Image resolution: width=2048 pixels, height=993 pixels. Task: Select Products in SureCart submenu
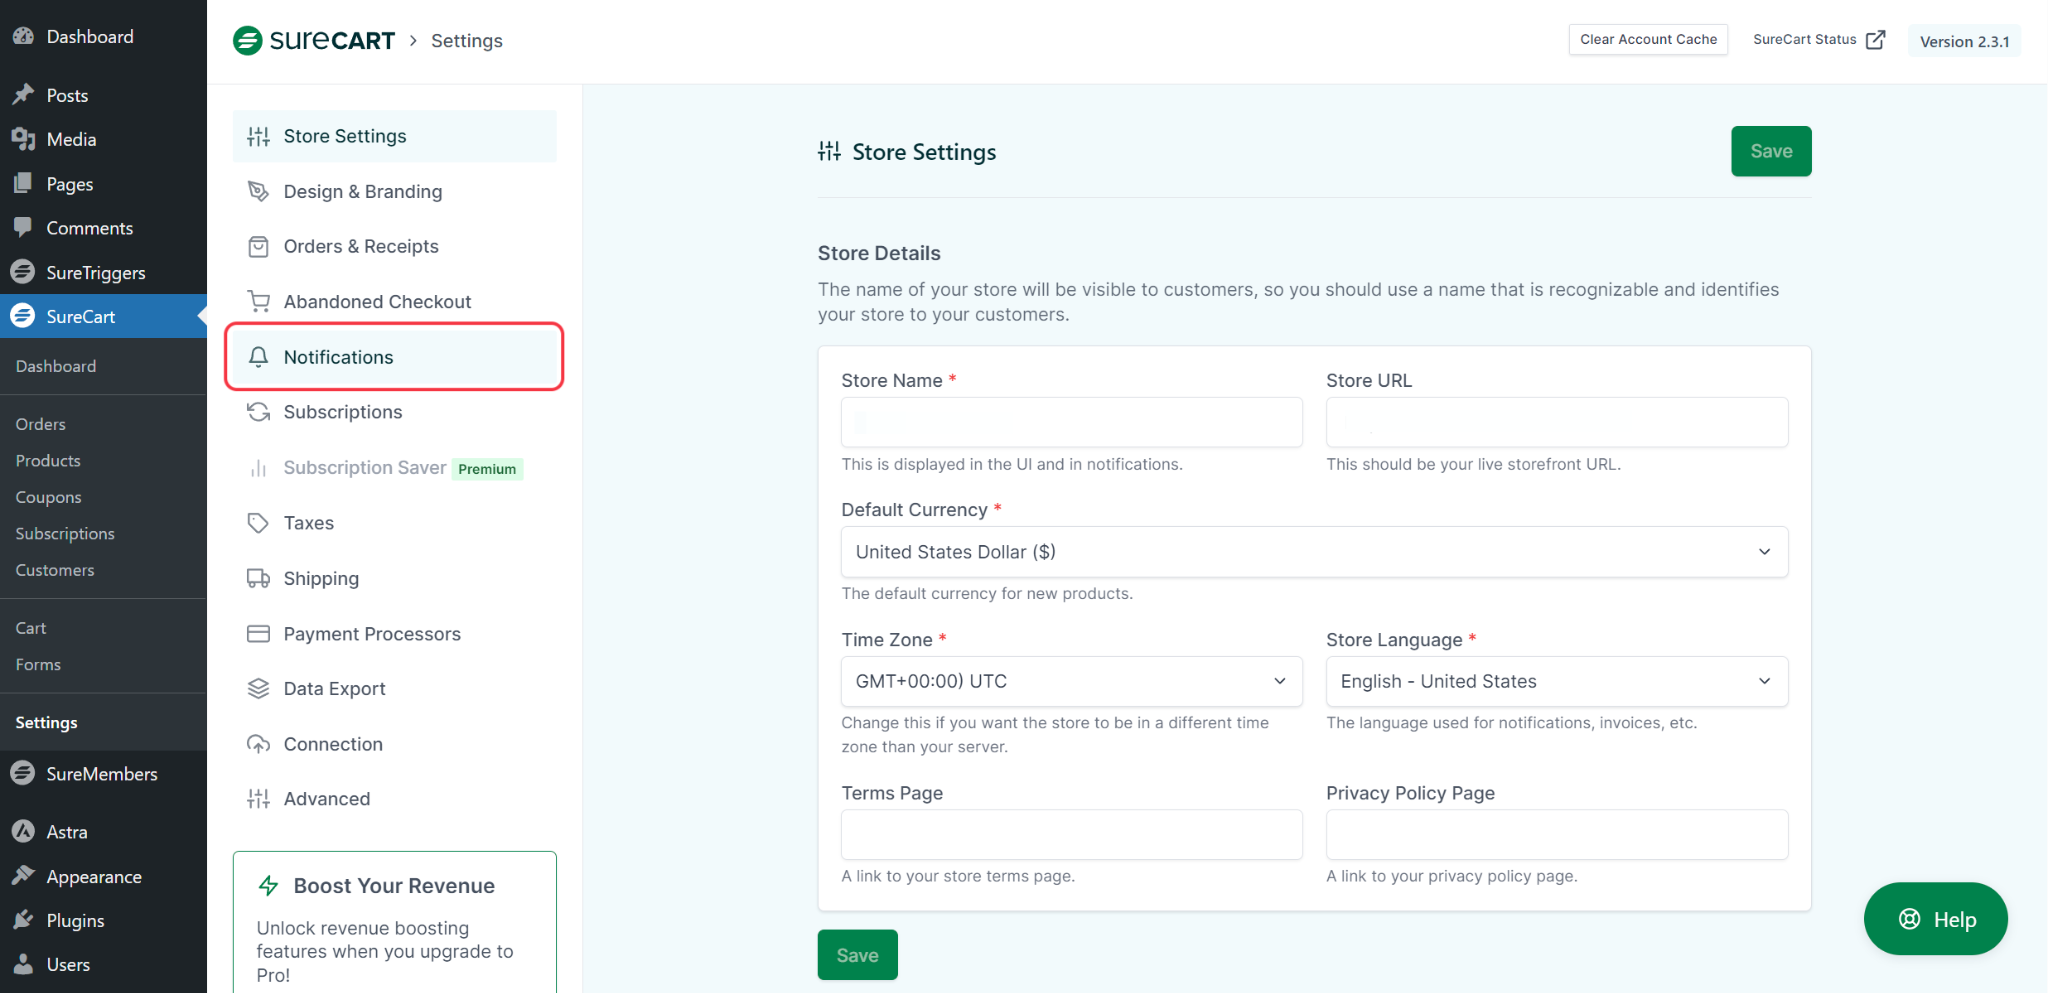point(48,460)
